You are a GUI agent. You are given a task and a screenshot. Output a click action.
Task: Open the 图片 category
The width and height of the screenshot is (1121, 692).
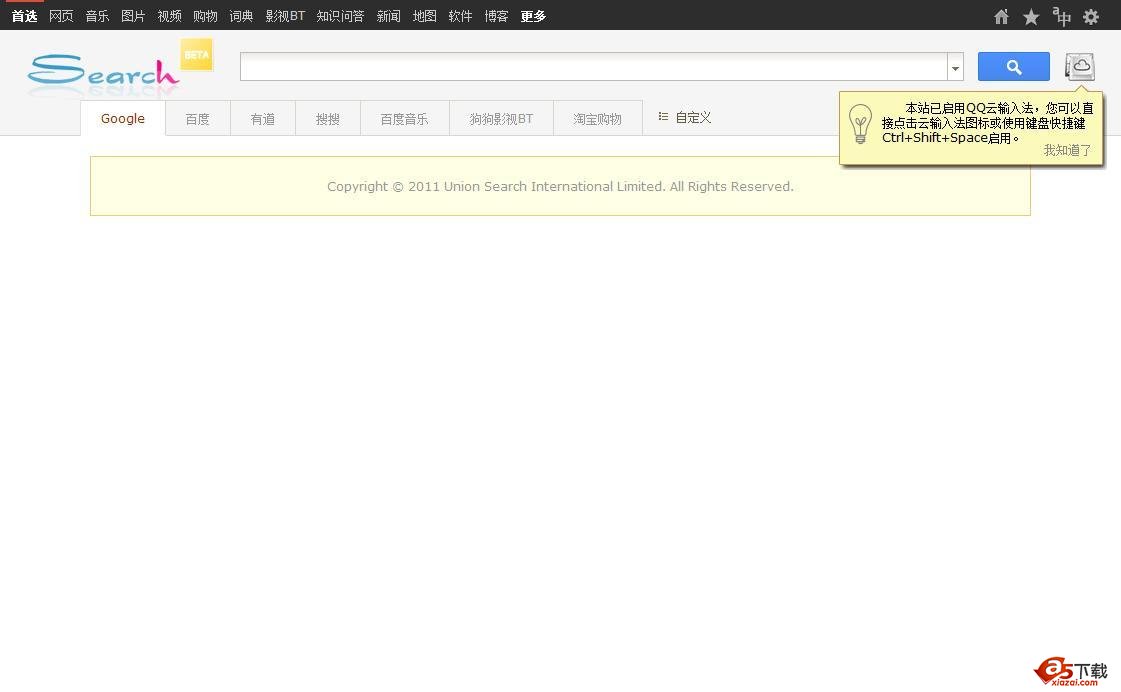pos(133,16)
